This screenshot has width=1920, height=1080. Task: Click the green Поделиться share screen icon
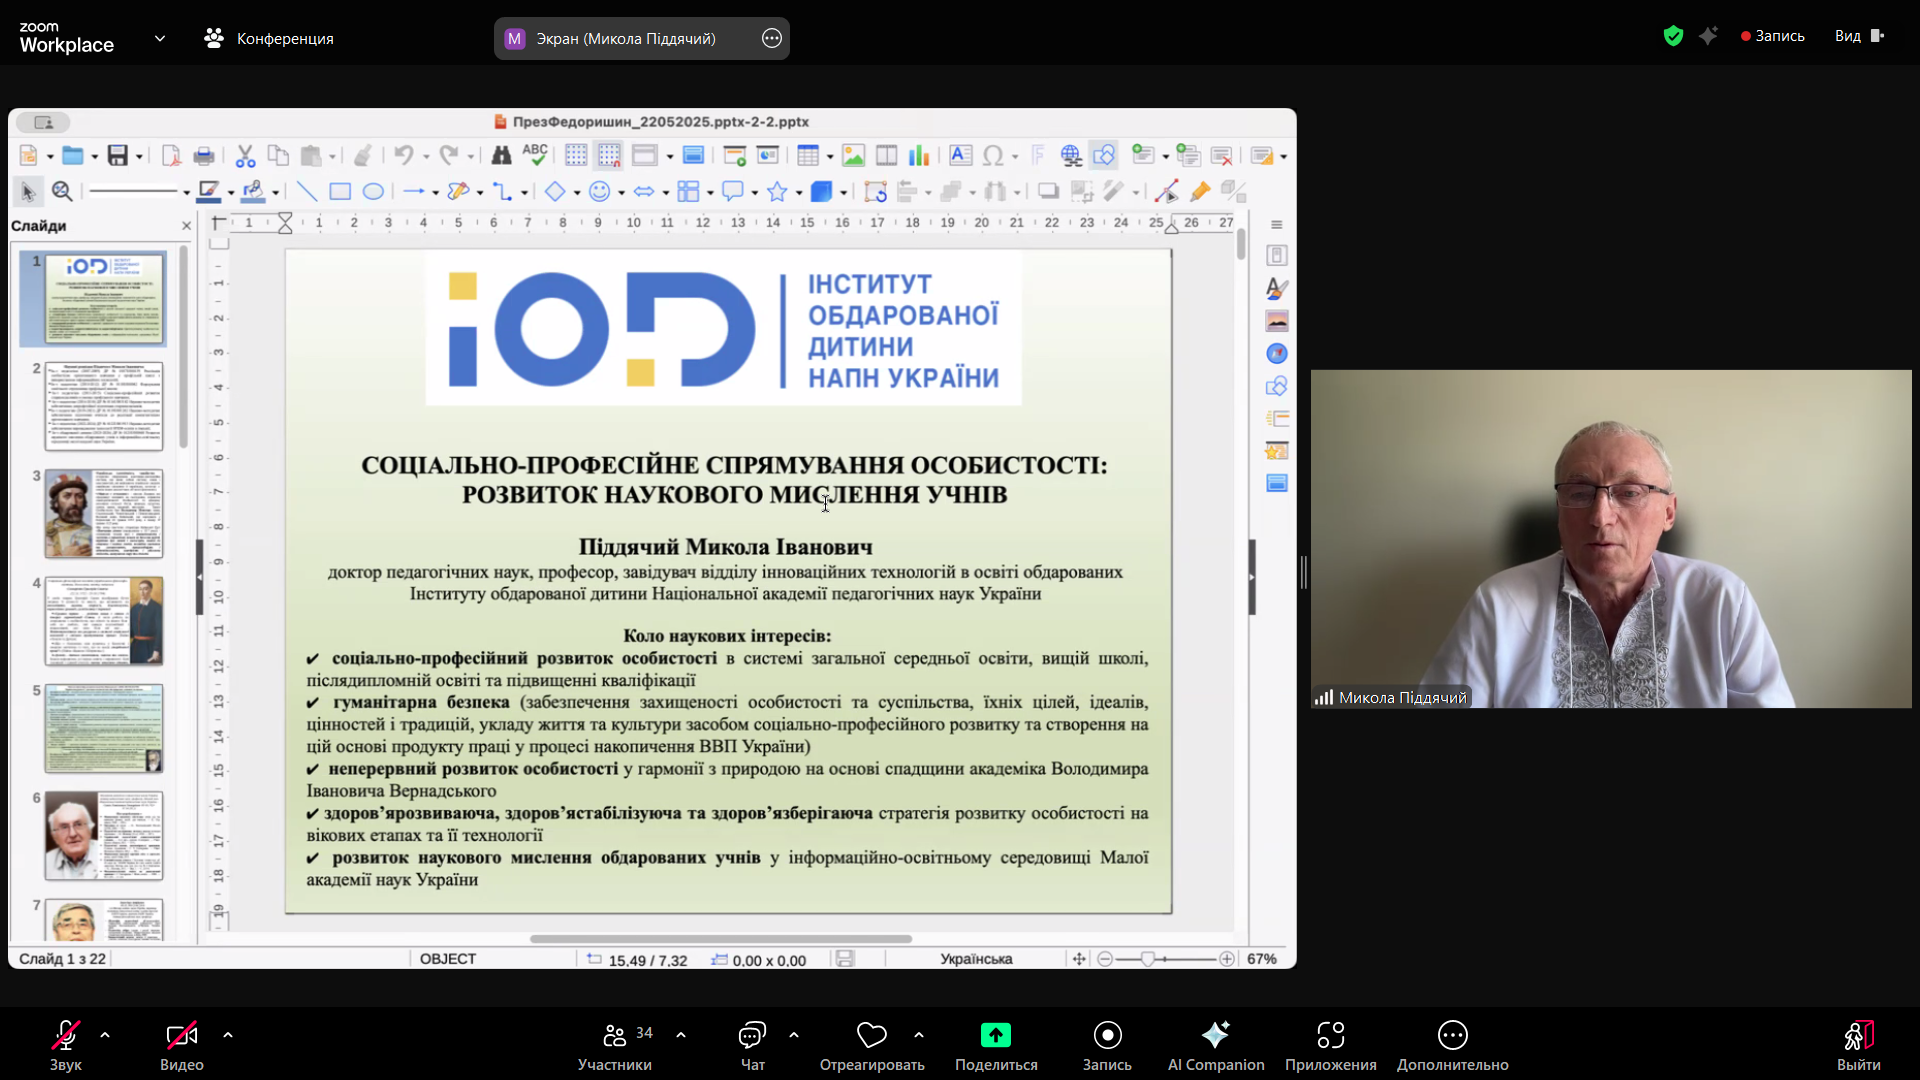995,1035
